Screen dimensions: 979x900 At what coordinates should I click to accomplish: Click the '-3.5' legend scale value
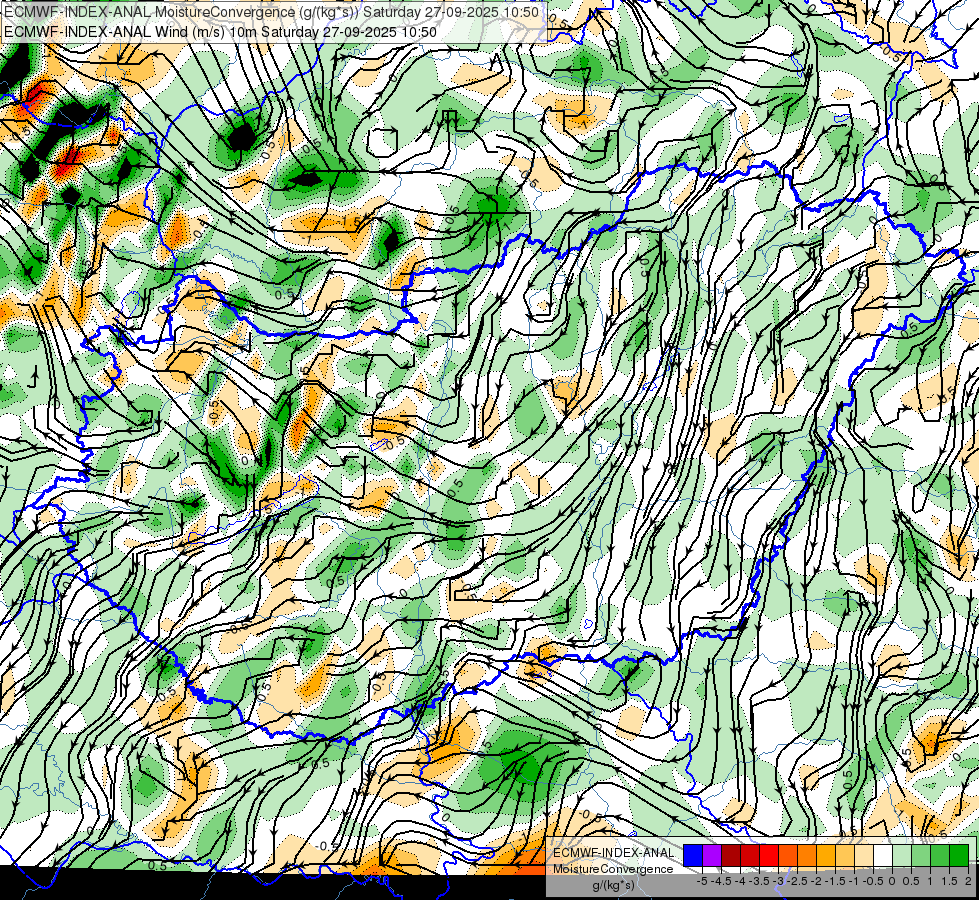tap(760, 881)
